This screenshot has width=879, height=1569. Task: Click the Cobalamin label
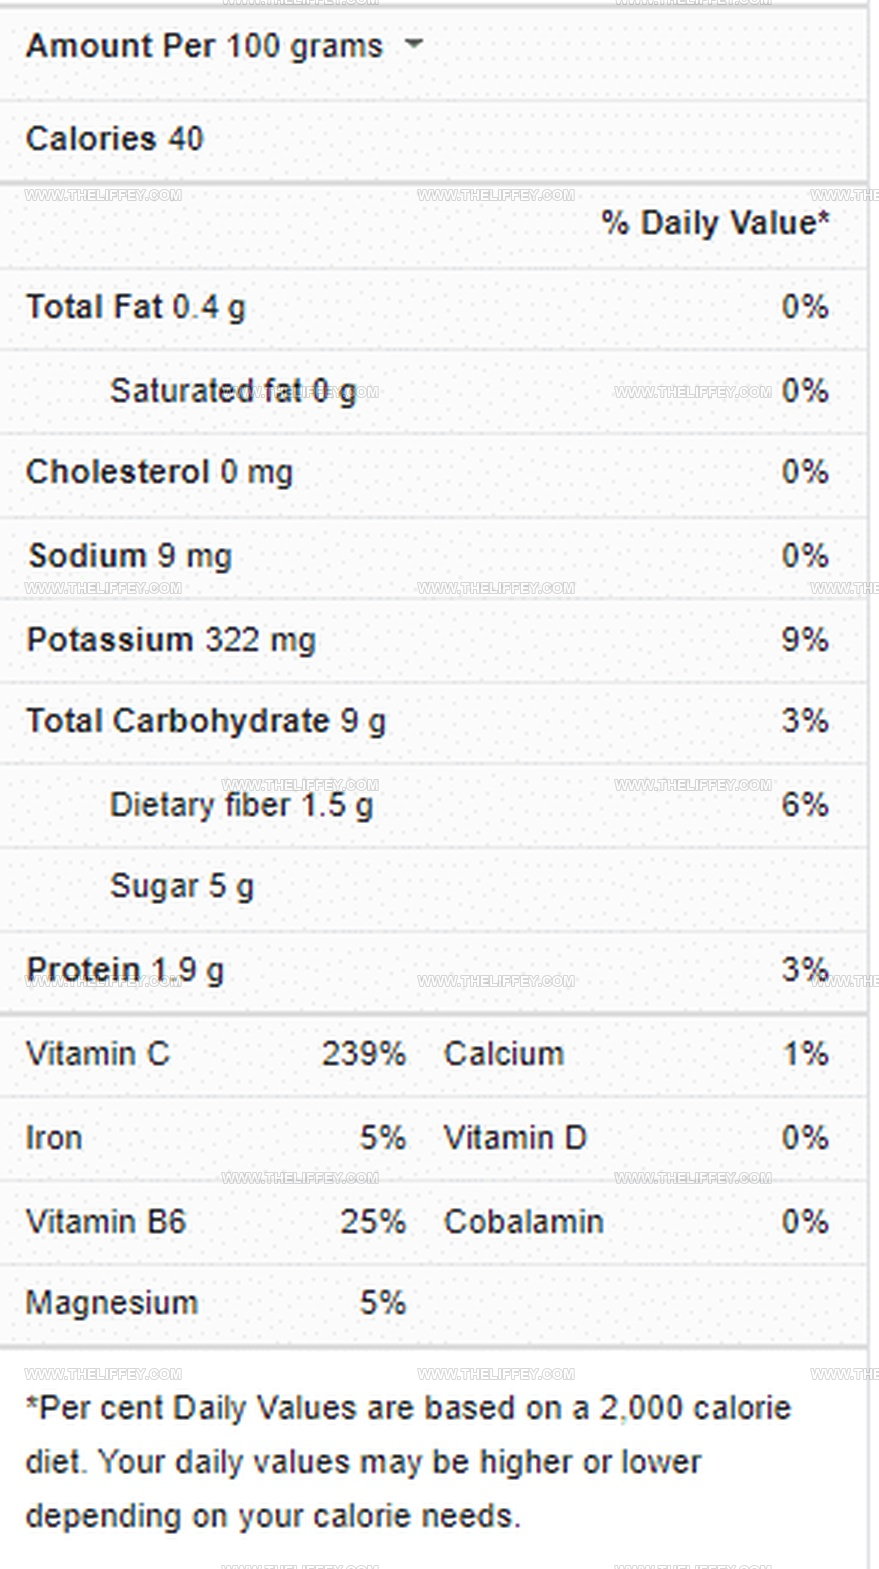click(524, 1222)
